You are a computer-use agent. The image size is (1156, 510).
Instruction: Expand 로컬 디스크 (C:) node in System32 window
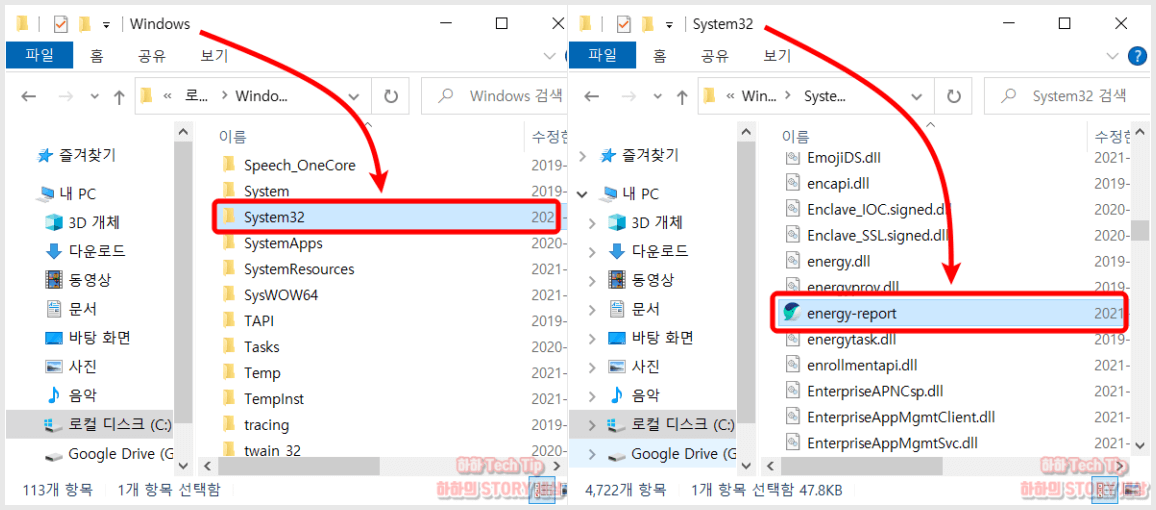tap(591, 425)
